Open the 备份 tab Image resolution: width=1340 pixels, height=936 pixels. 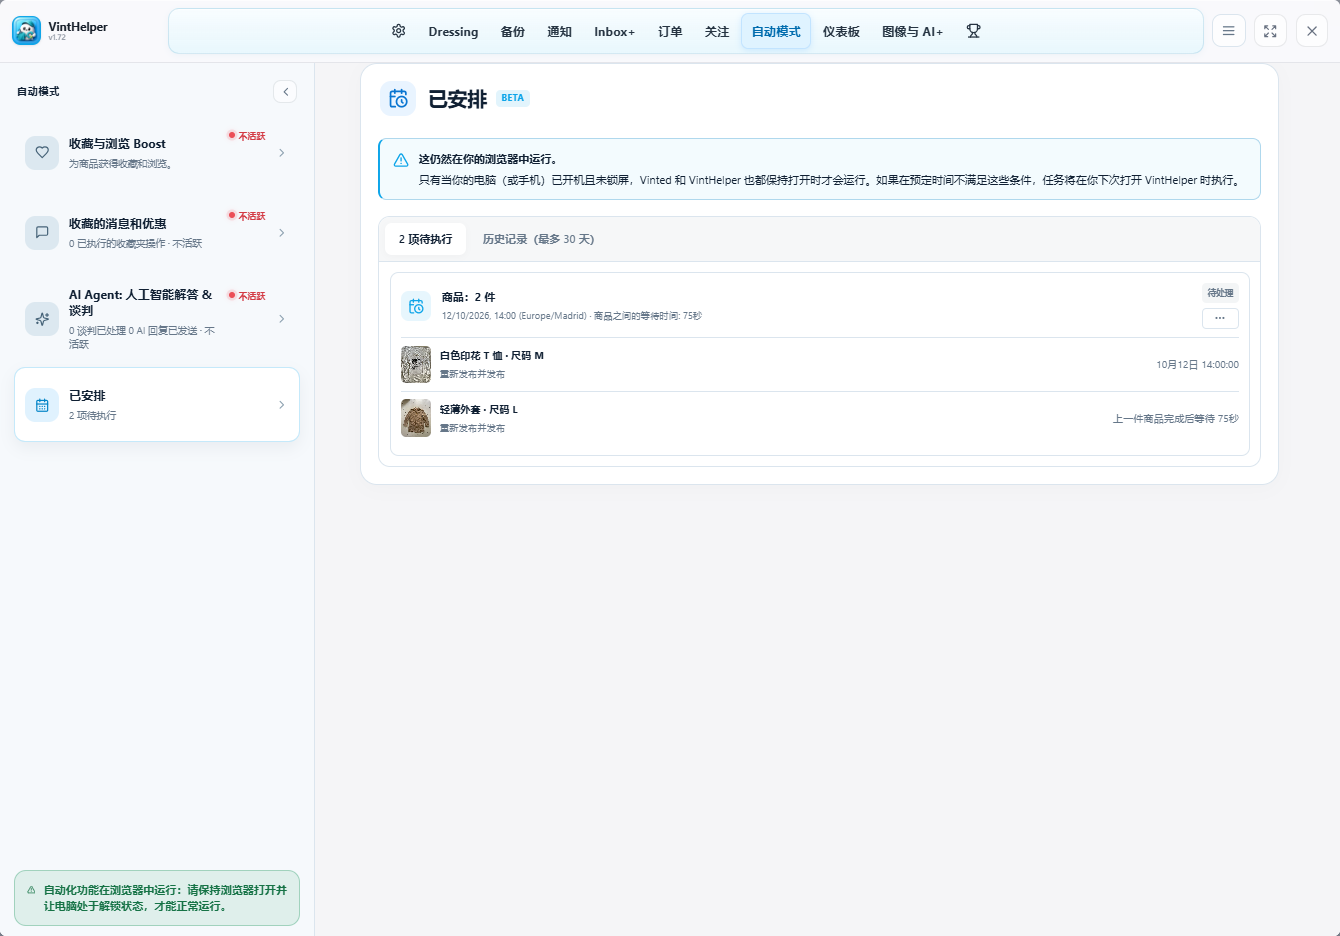click(513, 32)
